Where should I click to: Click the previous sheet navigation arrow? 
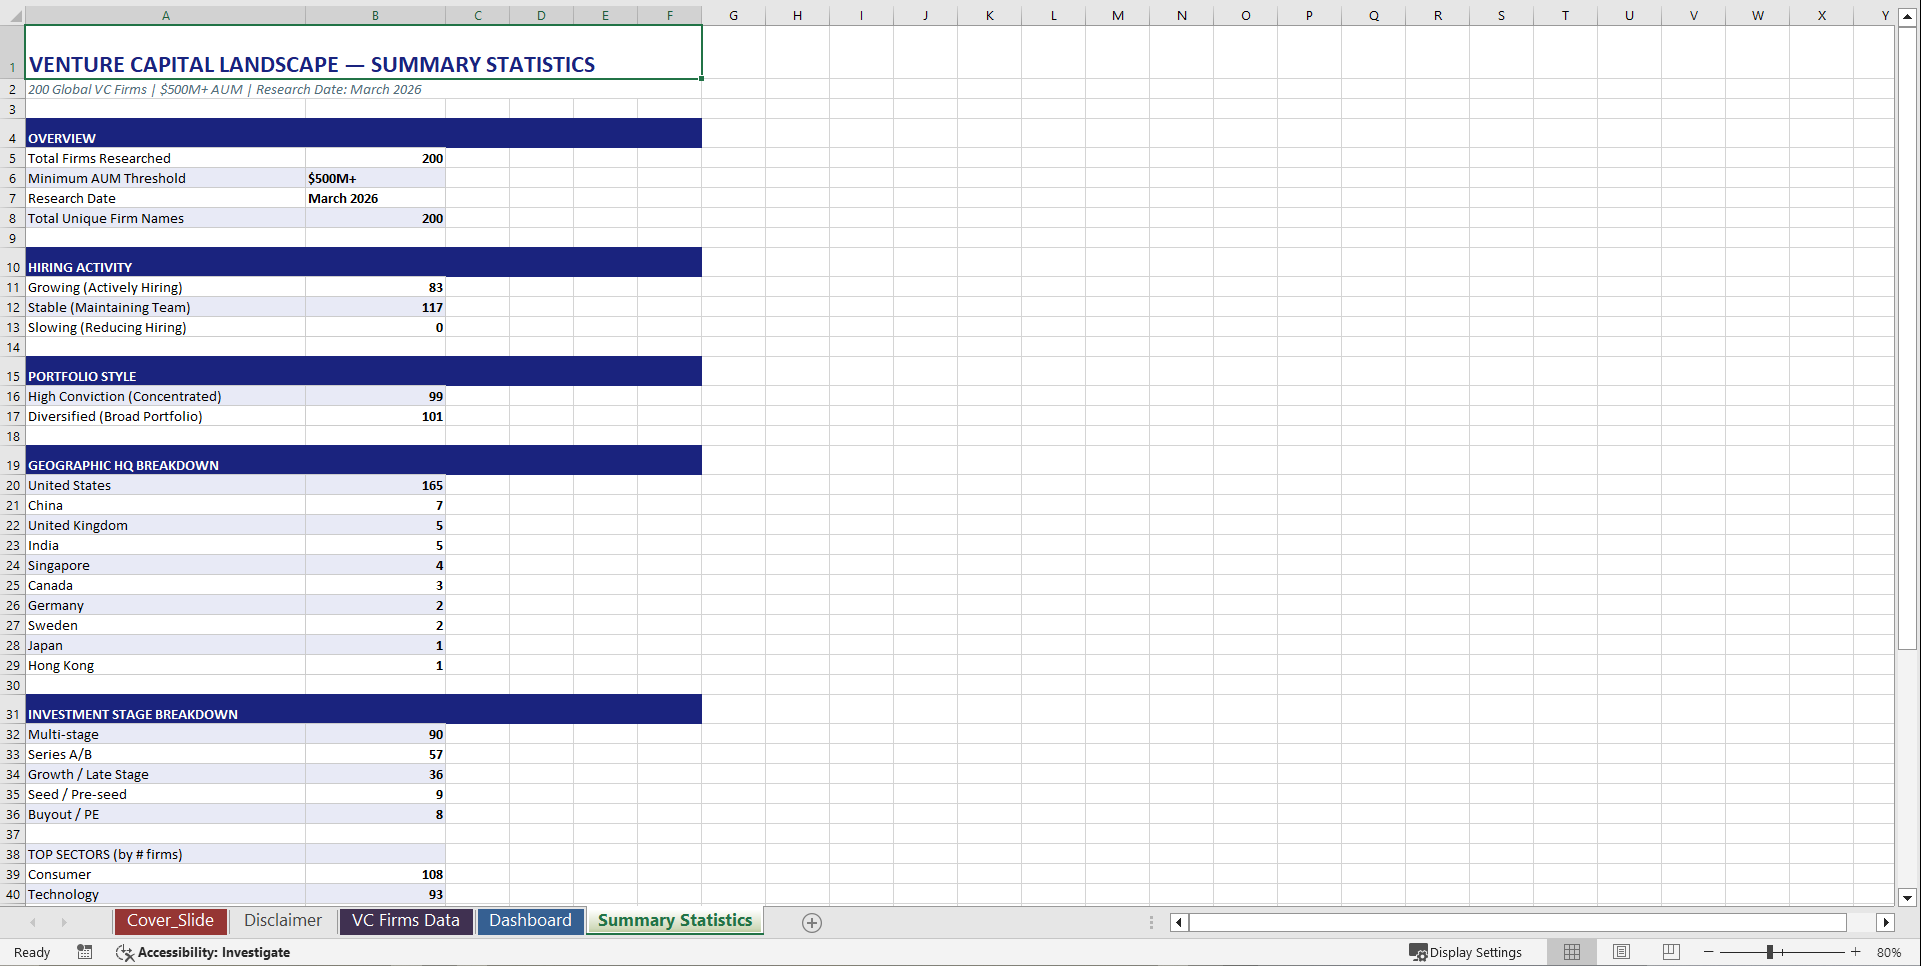click(x=31, y=922)
